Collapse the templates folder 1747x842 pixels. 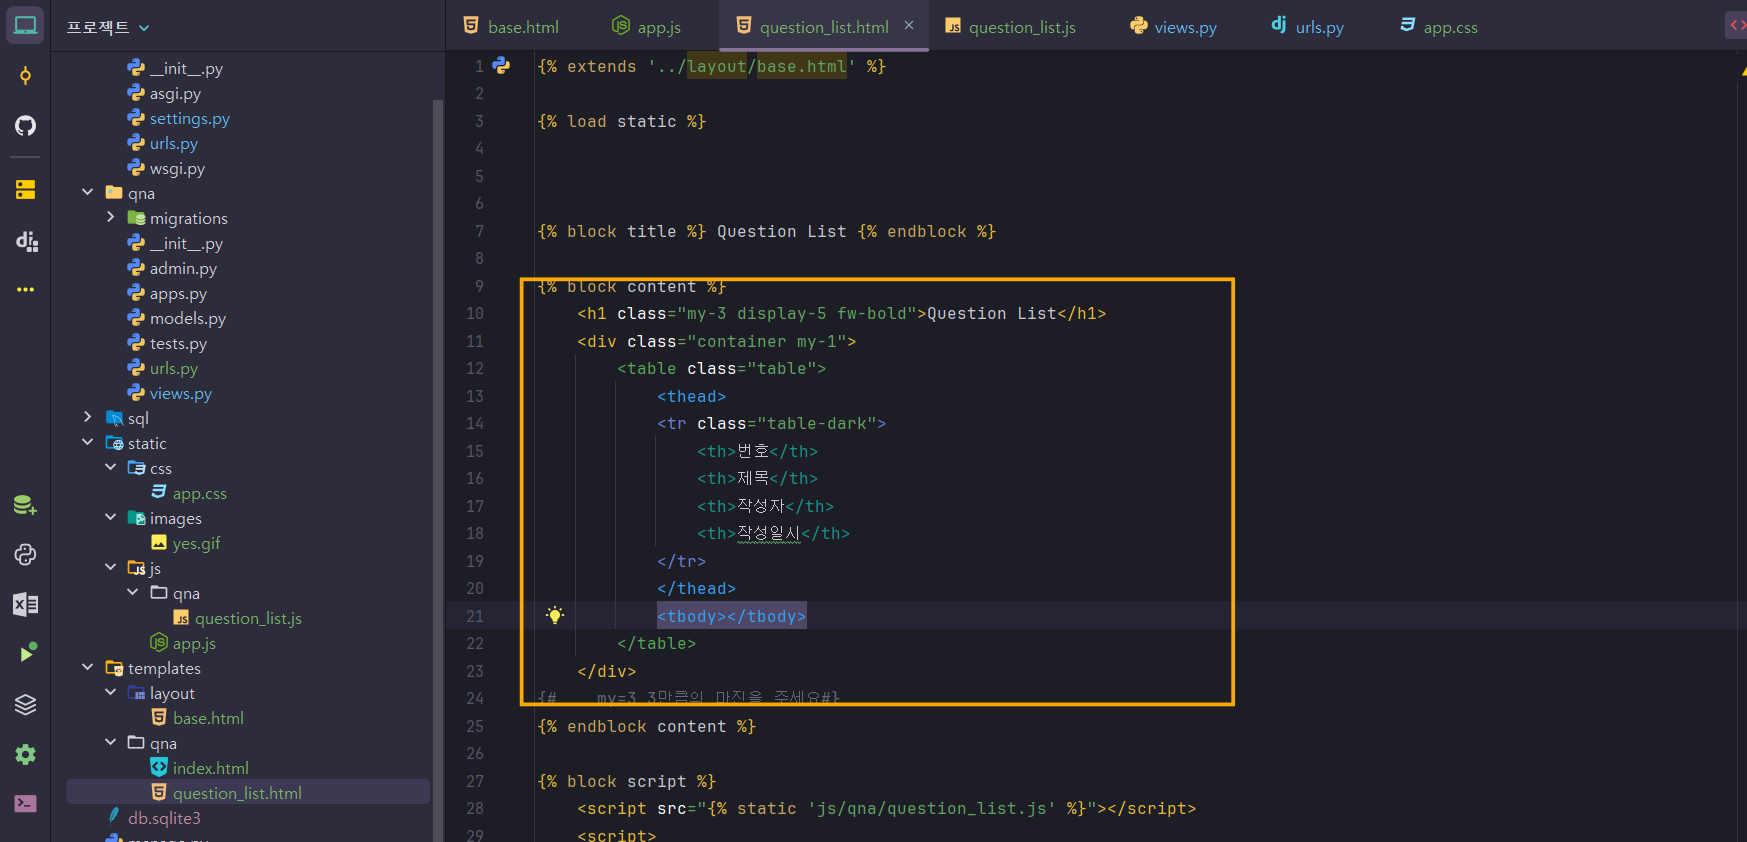[88, 667]
